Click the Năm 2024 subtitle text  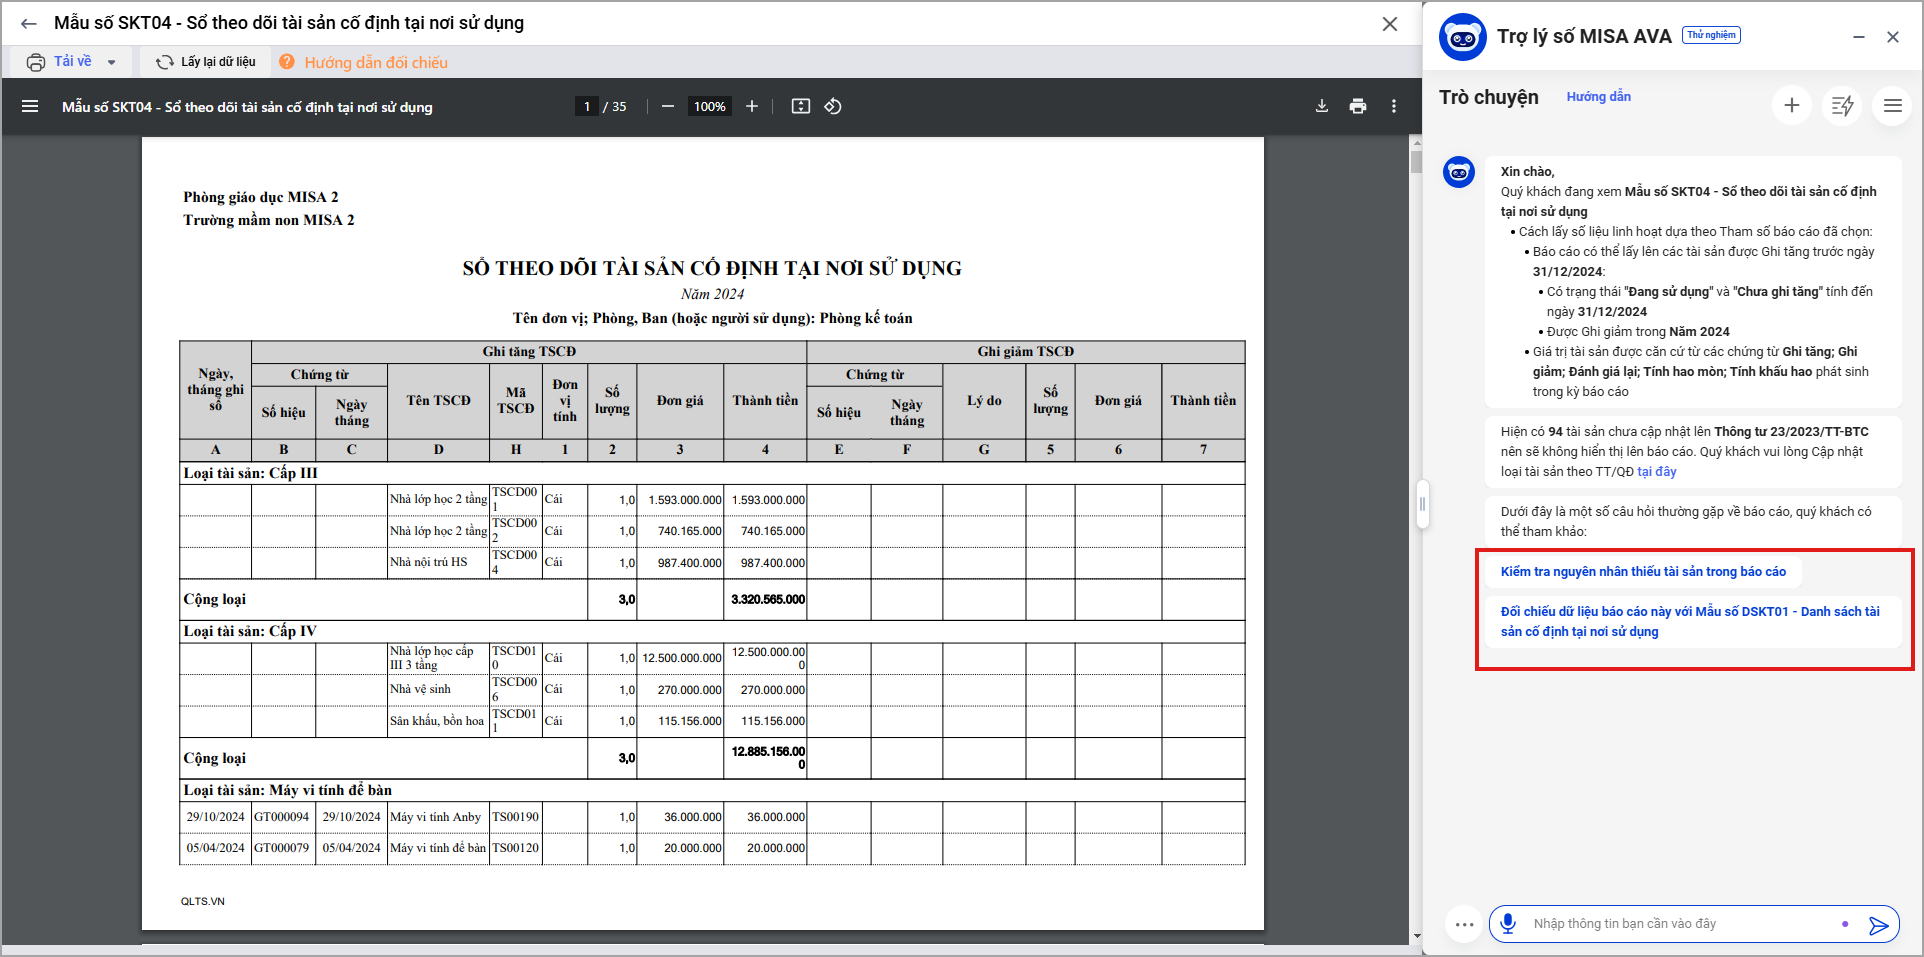tap(712, 295)
